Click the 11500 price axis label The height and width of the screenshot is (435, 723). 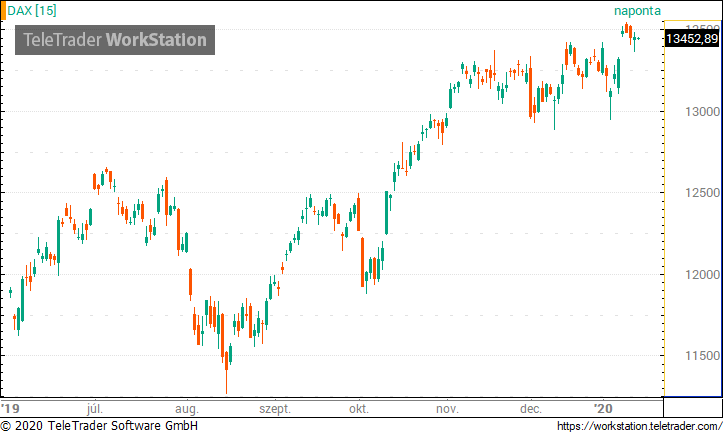(x=702, y=356)
